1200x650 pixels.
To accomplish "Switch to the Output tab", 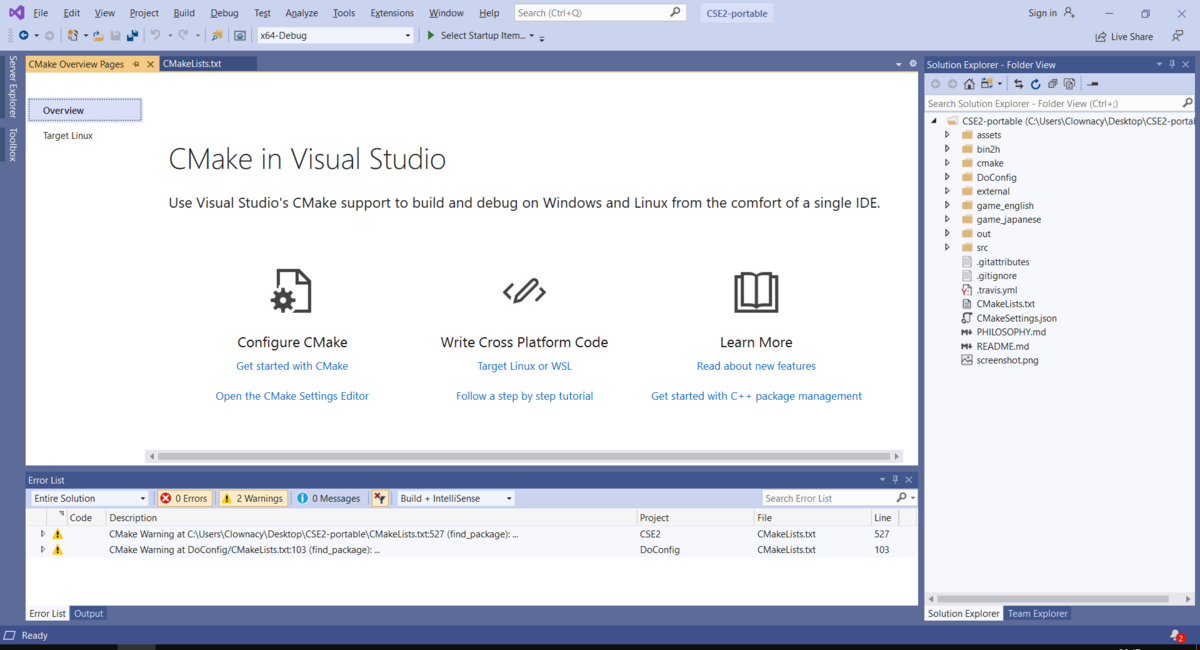I will tap(88, 613).
